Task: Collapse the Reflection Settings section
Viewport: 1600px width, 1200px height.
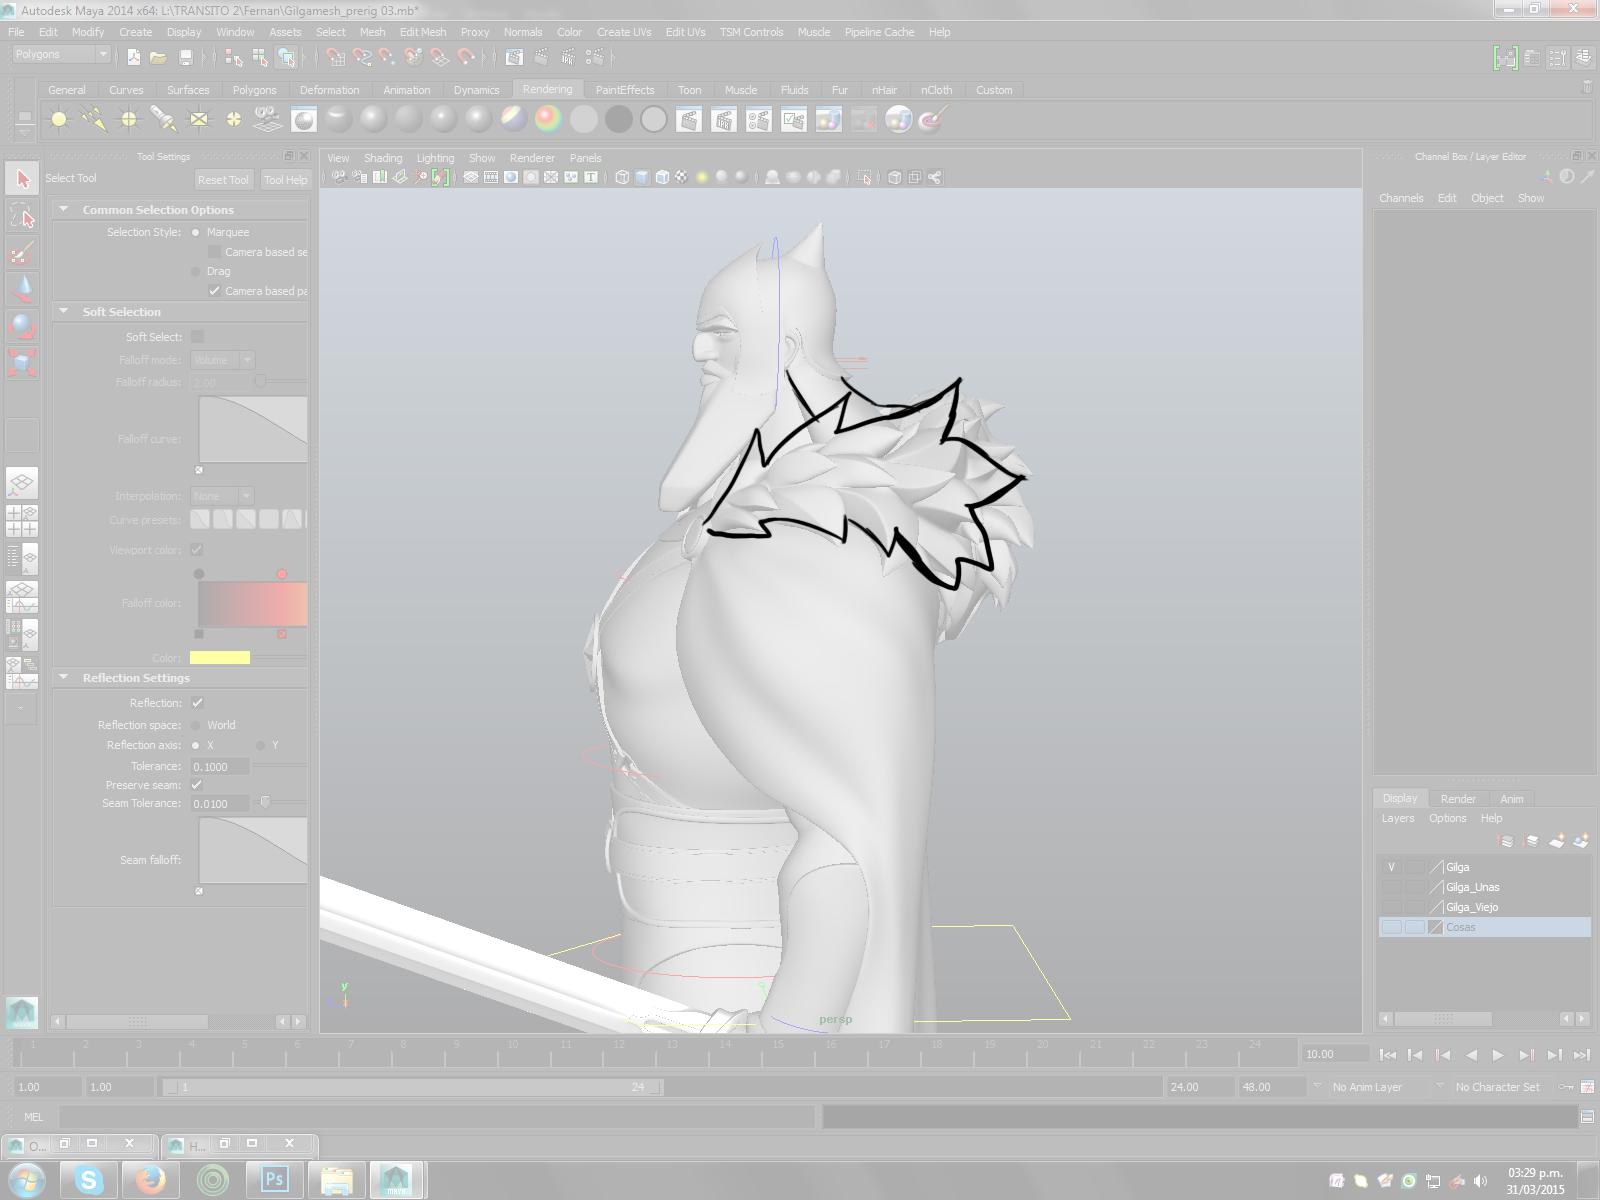Action: [x=64, y=678]
